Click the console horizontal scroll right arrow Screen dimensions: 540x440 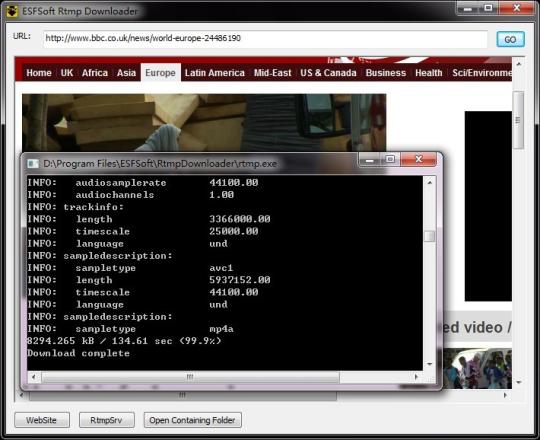click(x=416, y=377)
